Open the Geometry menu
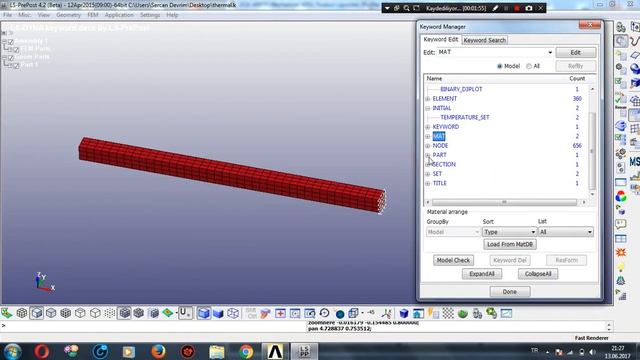640x360 pixels. (x=68, y=15)
